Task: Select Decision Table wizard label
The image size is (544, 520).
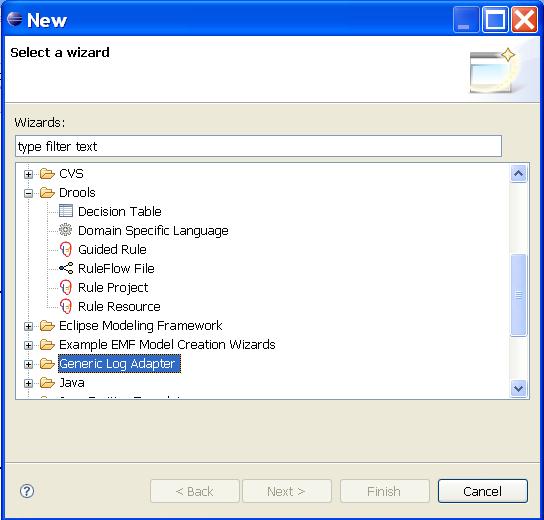Action: [x=120, y=211]
